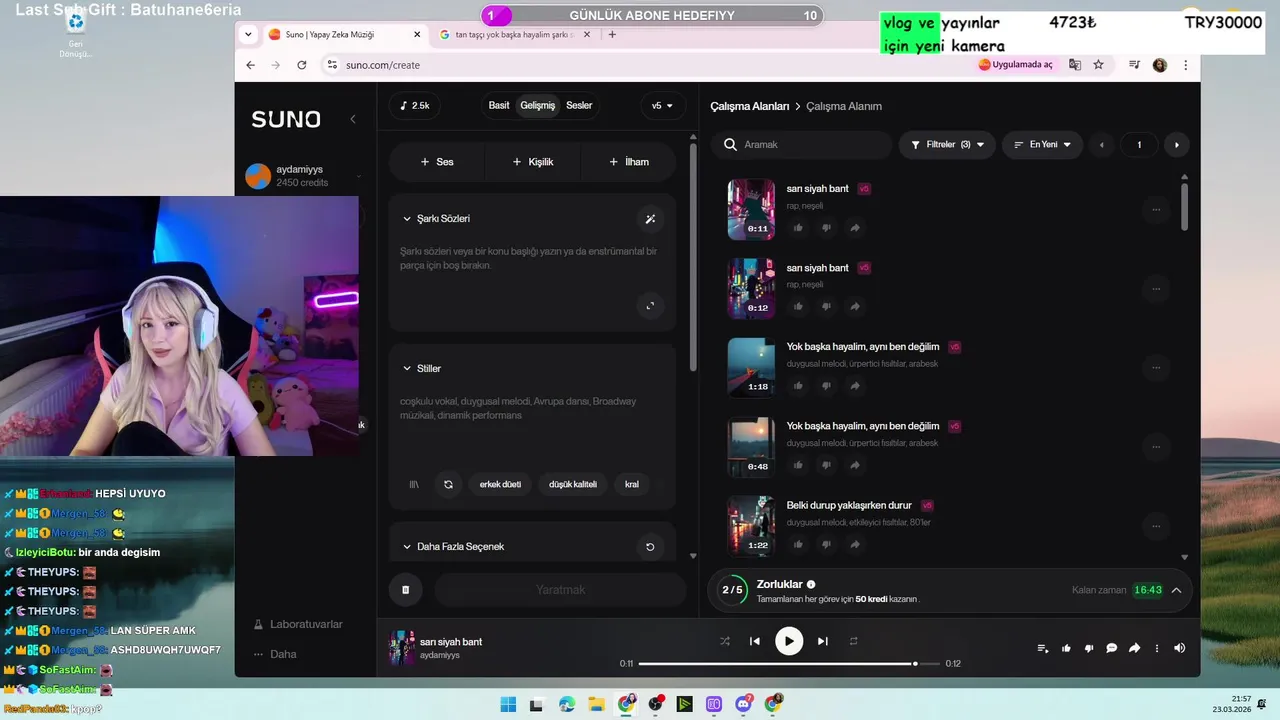Image resolution: width=1280 pixels, height=720 pixels.
Task: Play the main player song
Action: (789, 641)
